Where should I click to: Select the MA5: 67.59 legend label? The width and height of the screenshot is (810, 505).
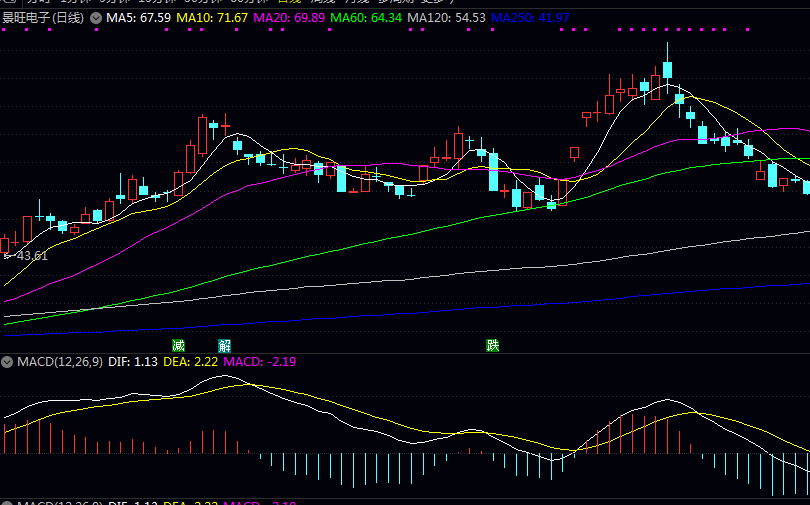pos(138,18)
